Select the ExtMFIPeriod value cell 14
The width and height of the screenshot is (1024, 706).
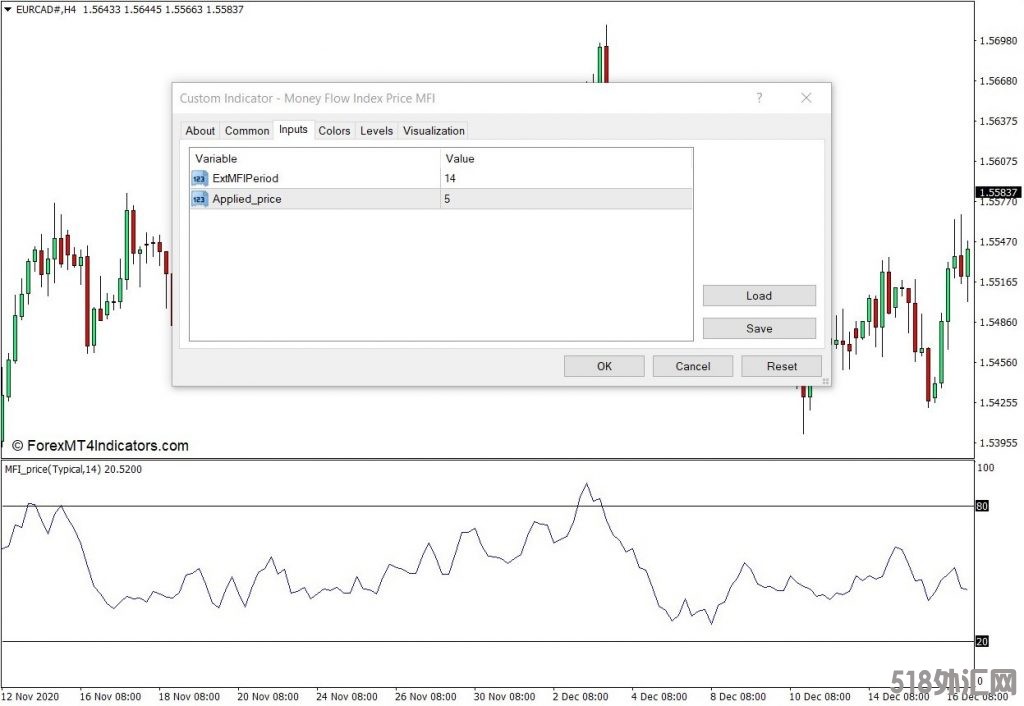click(x=565, y=179)
